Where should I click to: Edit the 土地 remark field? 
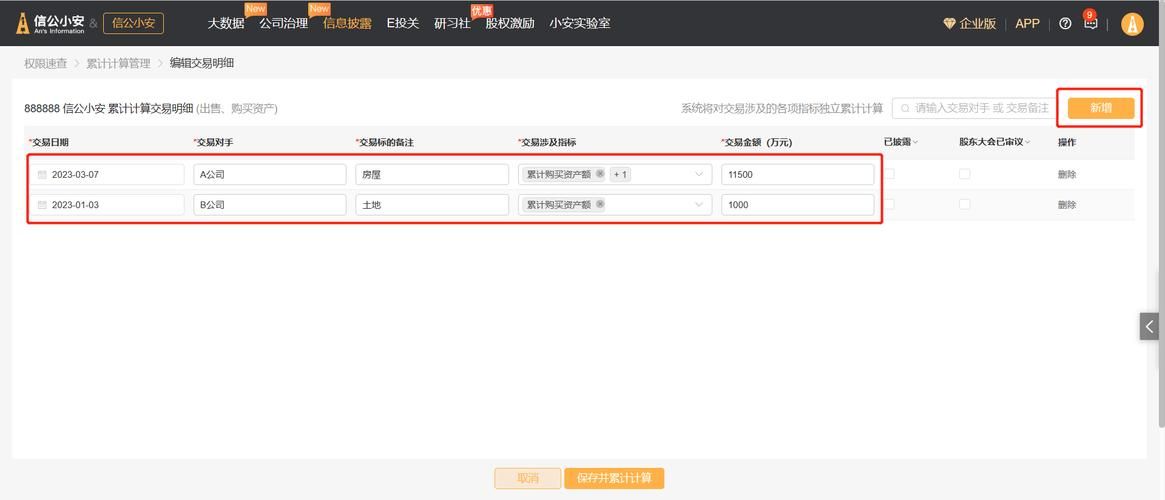pos(432,205)
